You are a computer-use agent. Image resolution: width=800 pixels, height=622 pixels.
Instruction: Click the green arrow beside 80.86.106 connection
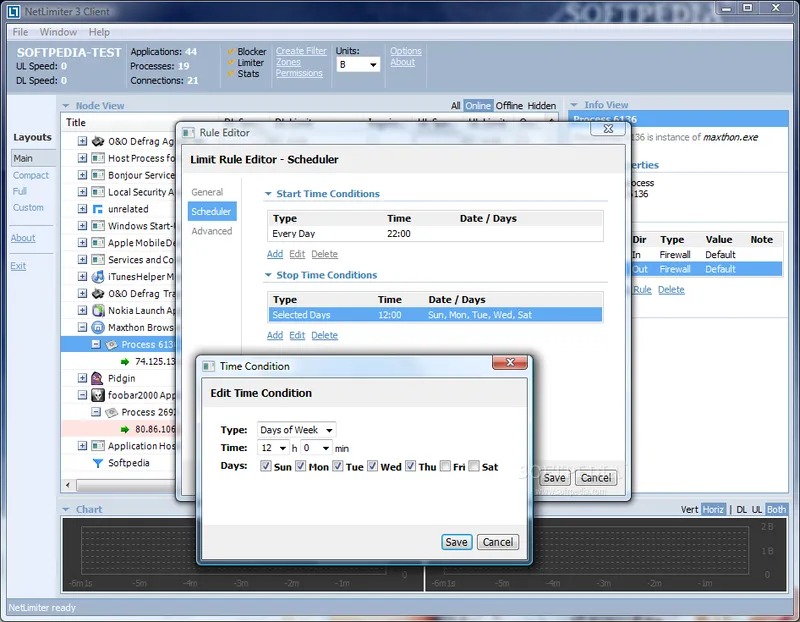pyautogui.click(x=124, y=429)
